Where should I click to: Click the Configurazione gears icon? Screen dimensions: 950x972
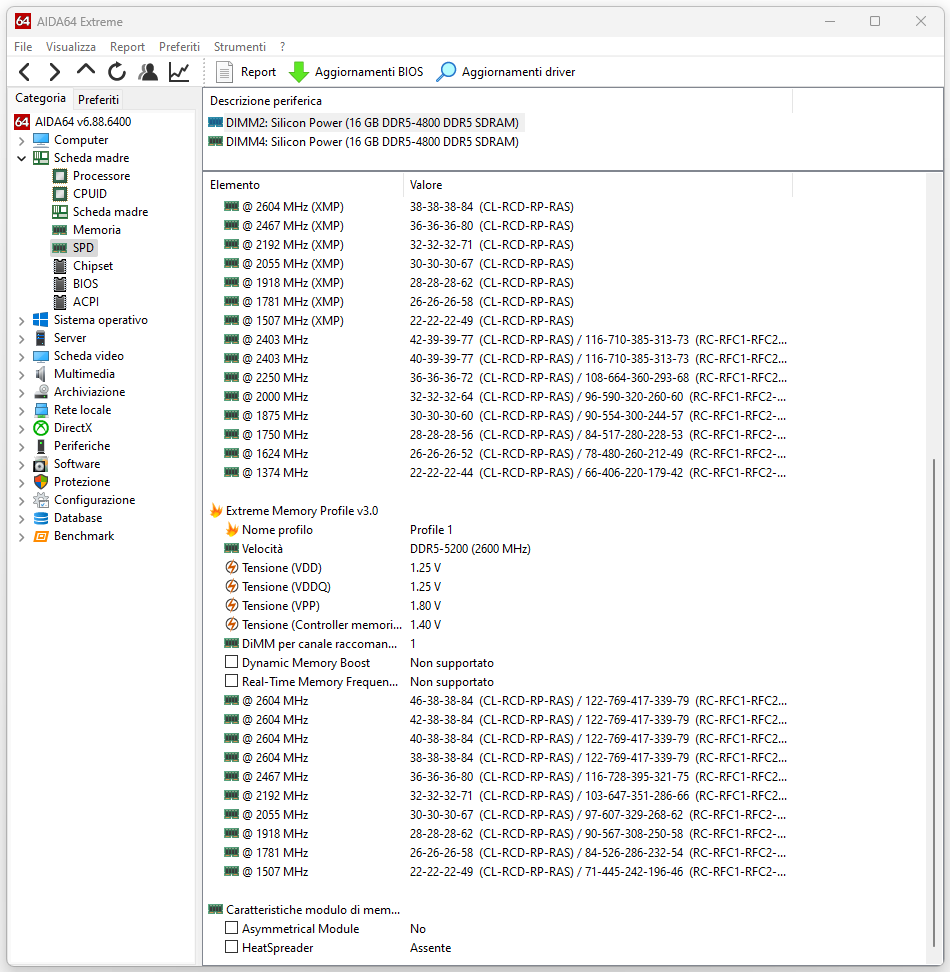(41, 500)
